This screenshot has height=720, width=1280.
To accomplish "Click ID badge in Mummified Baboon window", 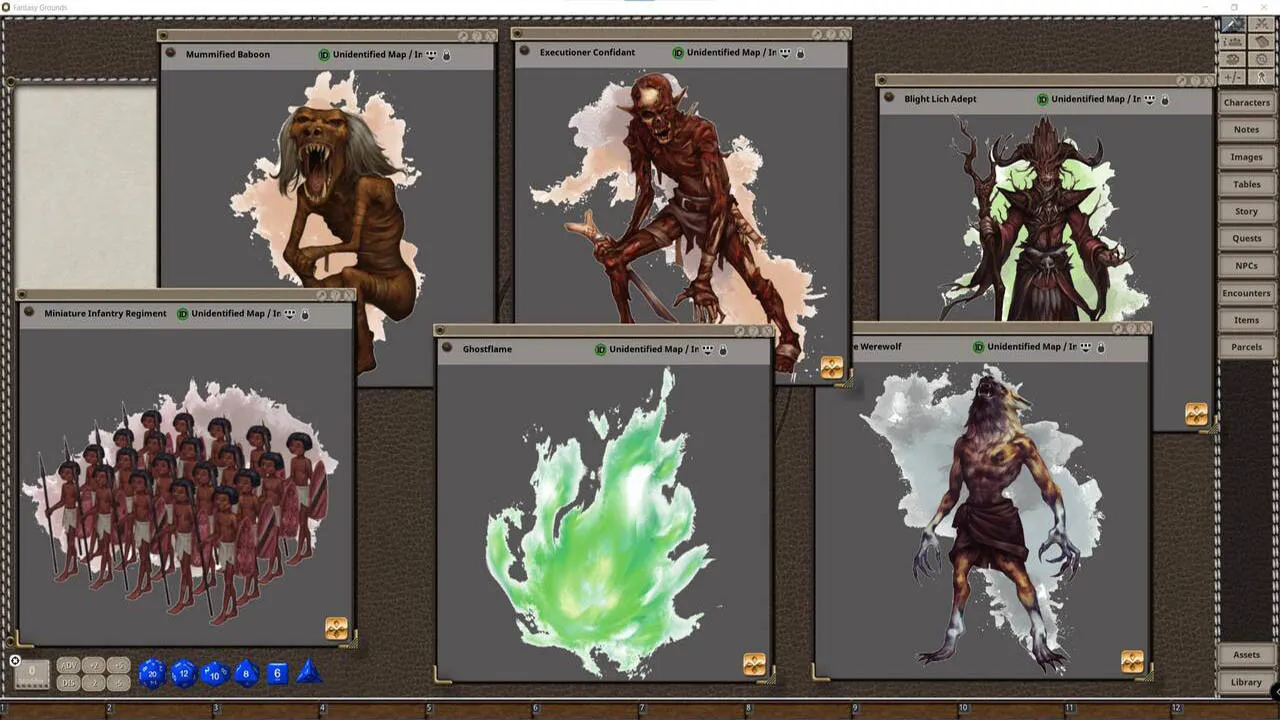I will coord(324,55).
